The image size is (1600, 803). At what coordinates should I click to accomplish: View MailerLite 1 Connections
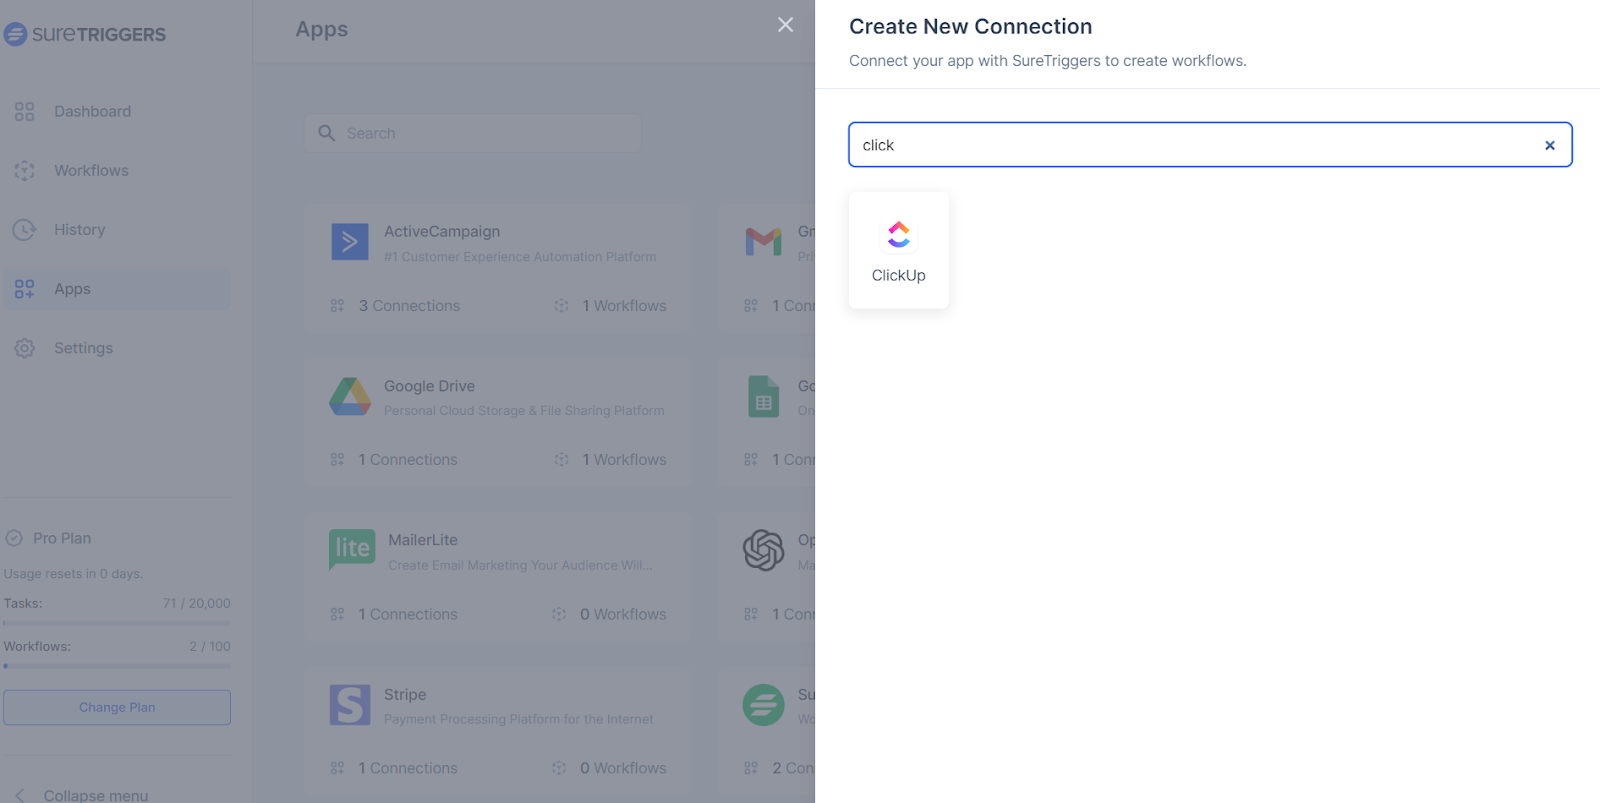[394, 614]
